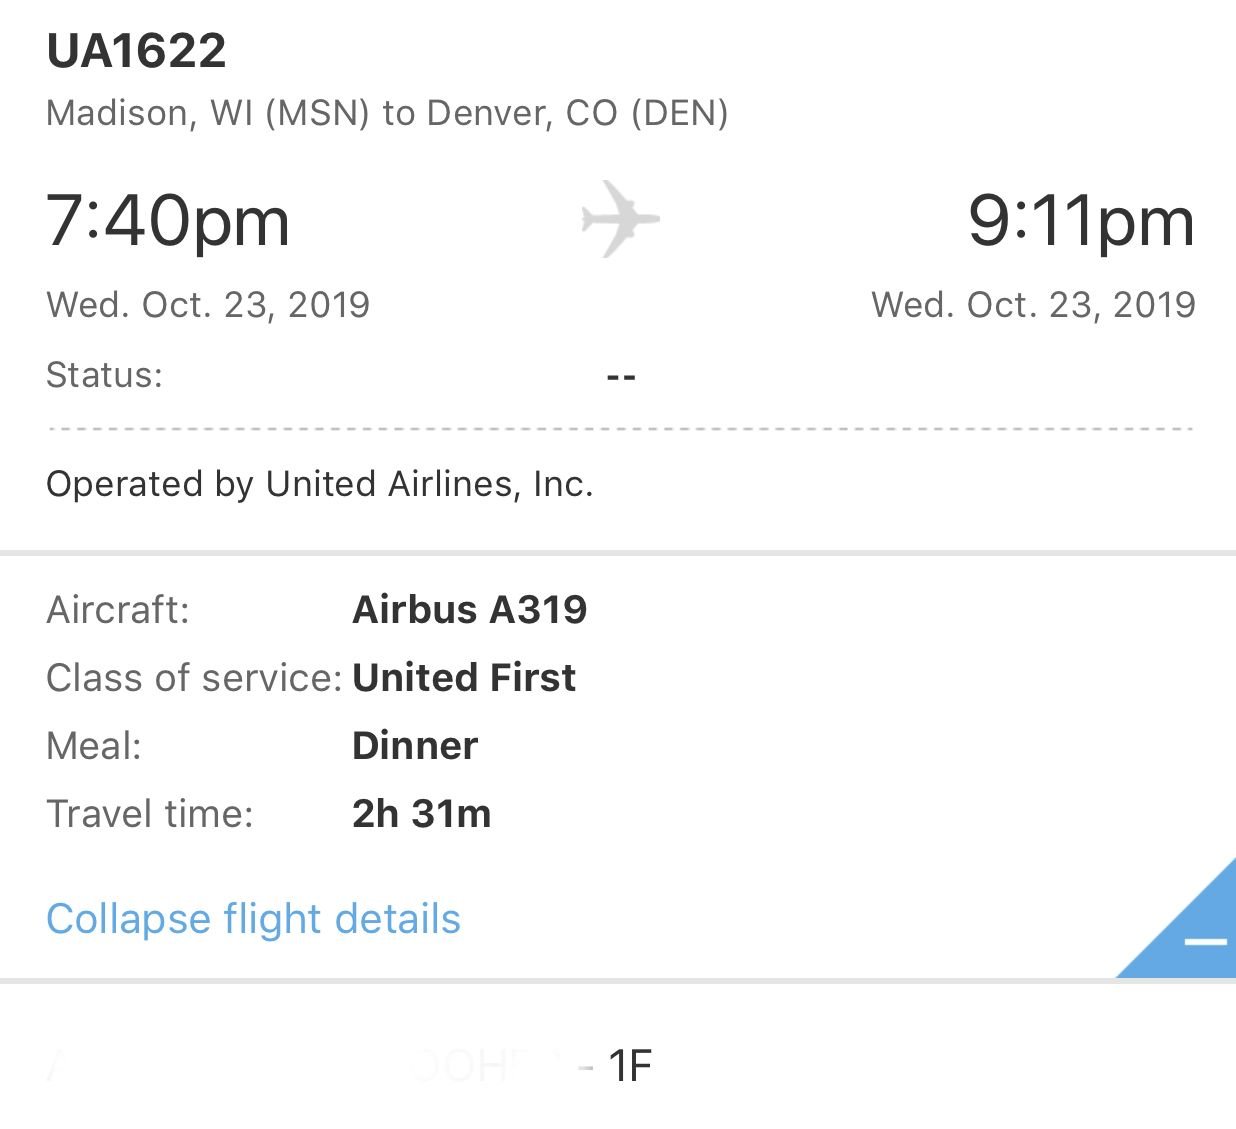Select the Airbus A319 aircraft value
The image size is (1236, 1129).
469,609
